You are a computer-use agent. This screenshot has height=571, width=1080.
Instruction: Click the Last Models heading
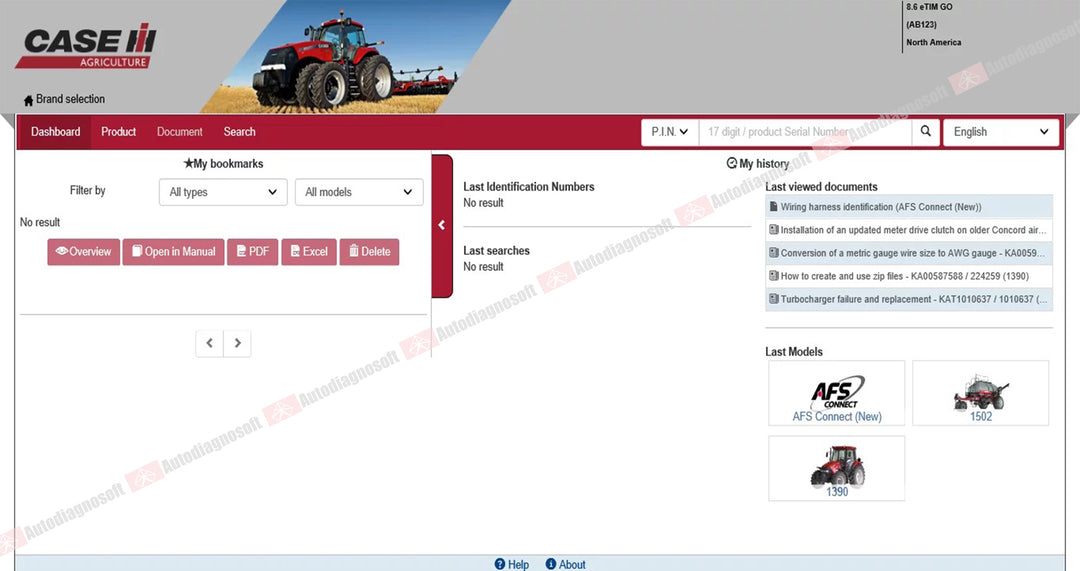[x=793, y=351]
